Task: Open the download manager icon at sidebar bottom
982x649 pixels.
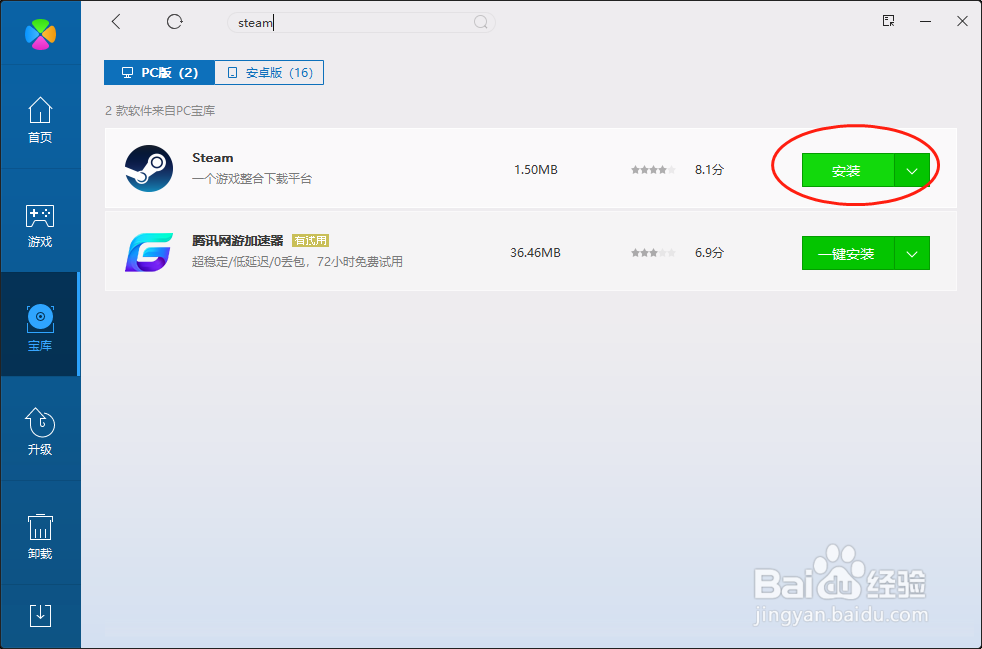Action: [x=40, y=616]
